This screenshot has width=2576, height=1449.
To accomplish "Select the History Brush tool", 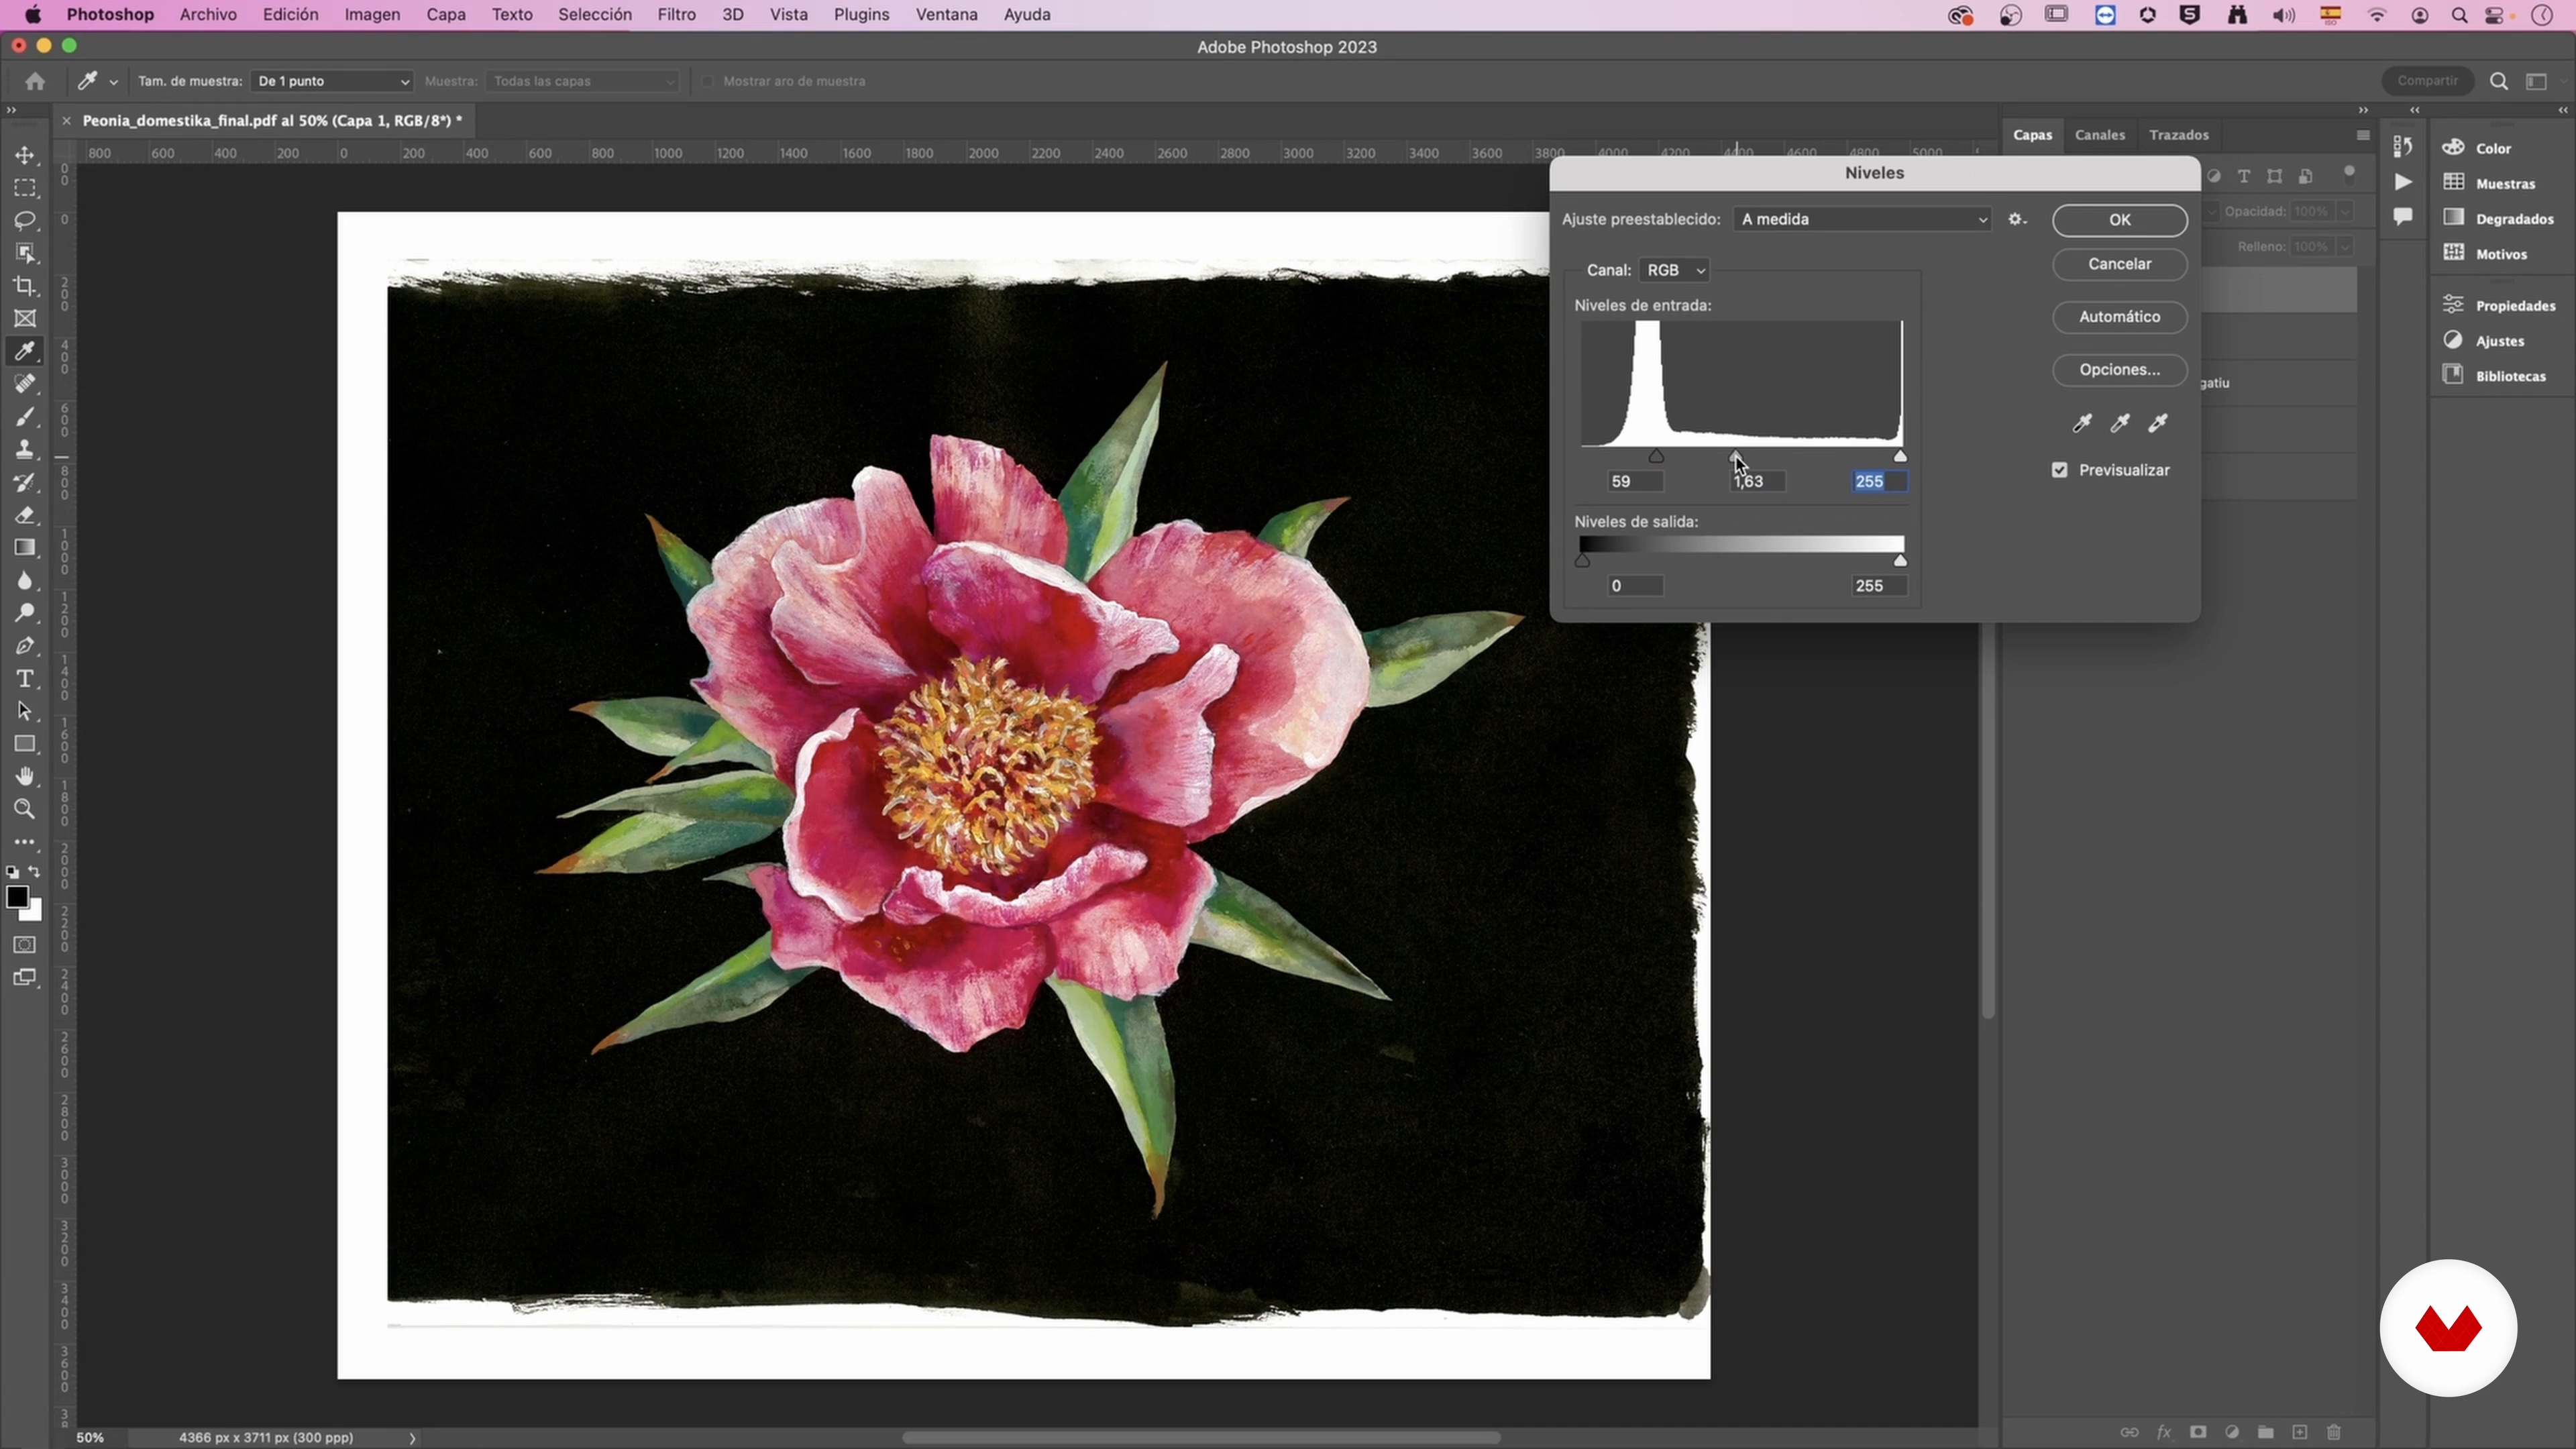I will coord(25,482).
